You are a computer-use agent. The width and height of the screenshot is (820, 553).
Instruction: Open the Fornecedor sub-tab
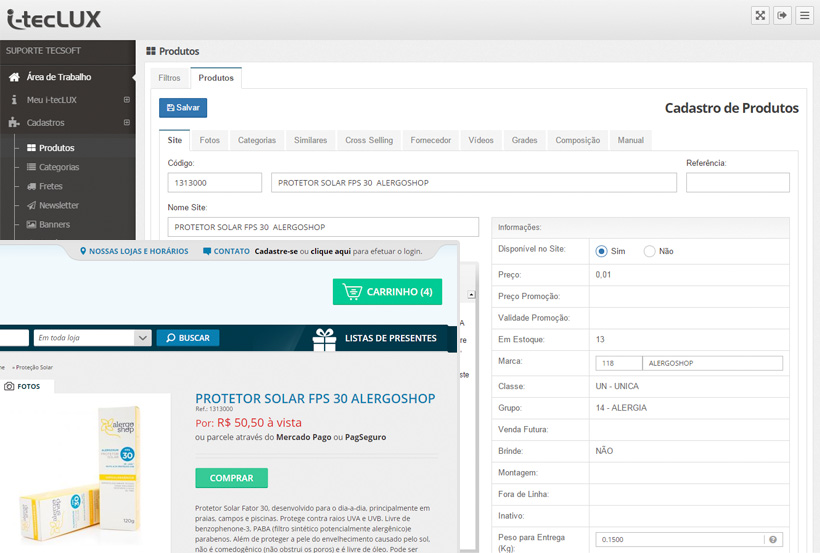coord(430,140)
